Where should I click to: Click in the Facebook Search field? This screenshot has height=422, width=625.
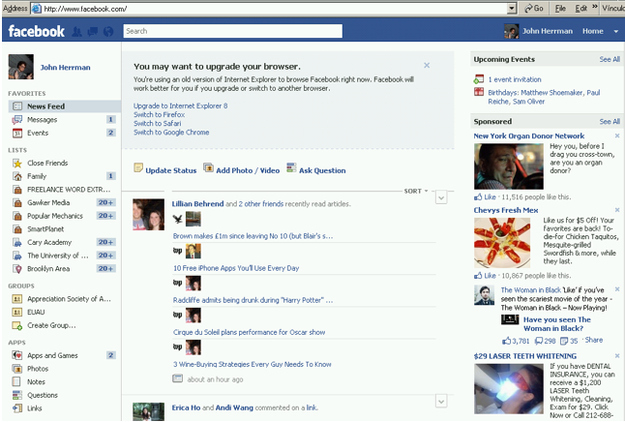click(x=233, y=31)
